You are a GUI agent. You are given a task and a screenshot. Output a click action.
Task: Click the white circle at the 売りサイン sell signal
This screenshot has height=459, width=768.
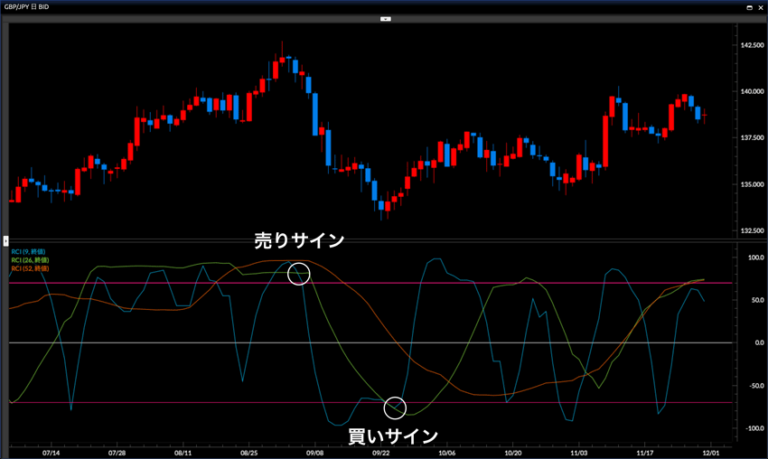[x=298, y=274]
